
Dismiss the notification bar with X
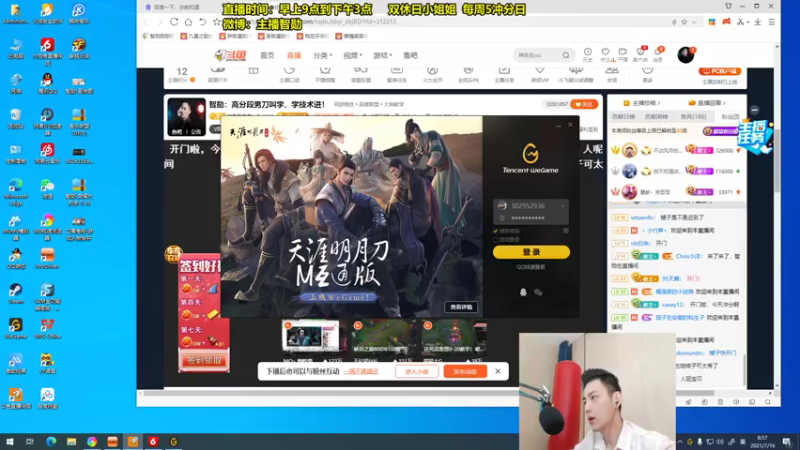click(x=498, y=371)
